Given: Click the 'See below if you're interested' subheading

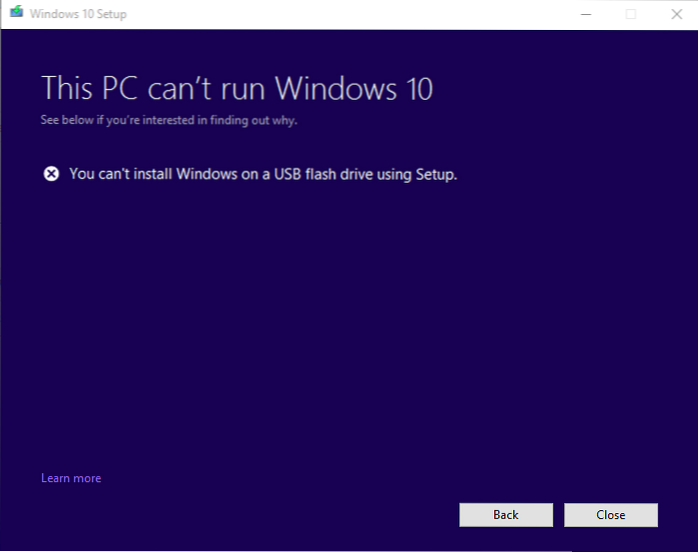Looking at the screenshot, I should click(169, 121).
